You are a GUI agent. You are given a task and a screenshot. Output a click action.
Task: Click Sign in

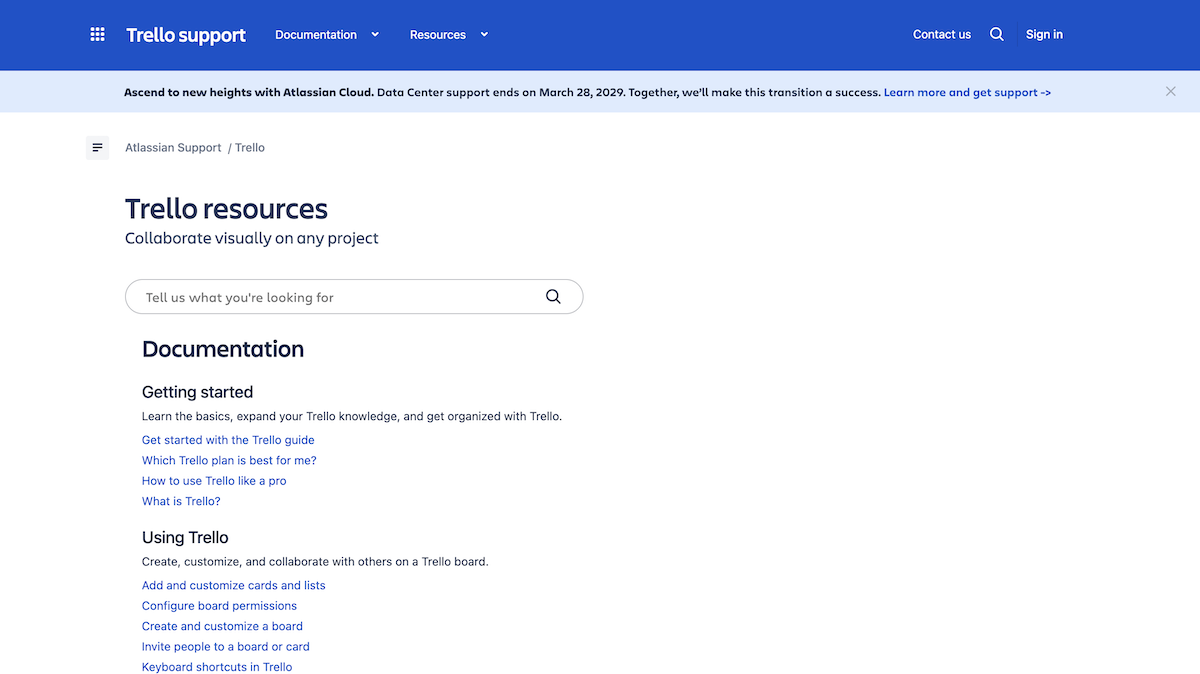[x=1043, y=34]
